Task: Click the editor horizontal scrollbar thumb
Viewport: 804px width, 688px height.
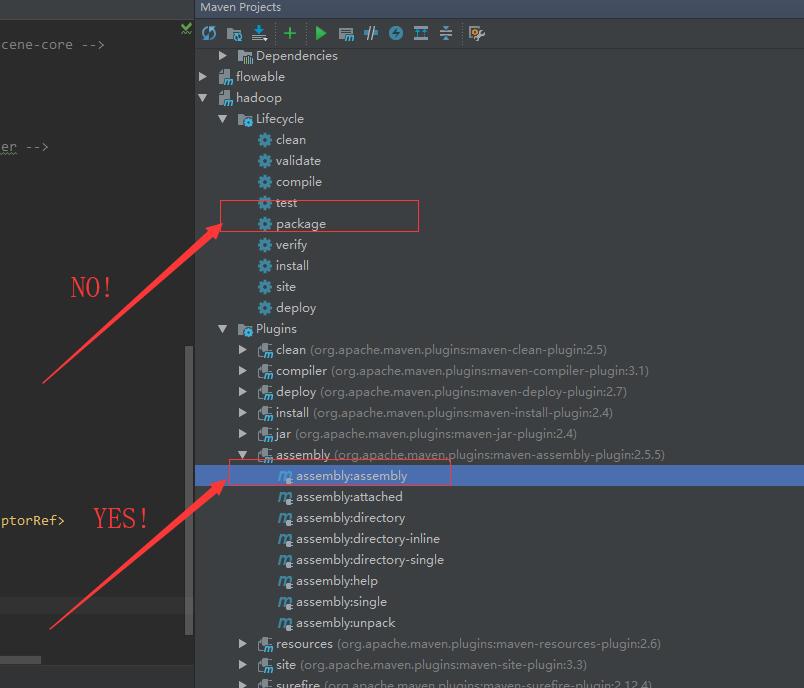Action: 21,660
